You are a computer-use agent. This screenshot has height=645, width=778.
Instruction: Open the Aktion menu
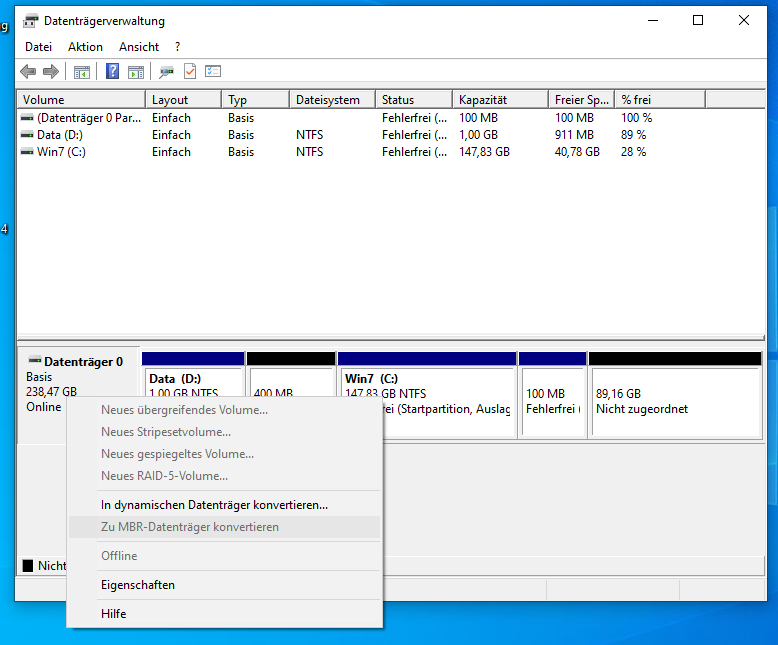(x=85, y=47)
